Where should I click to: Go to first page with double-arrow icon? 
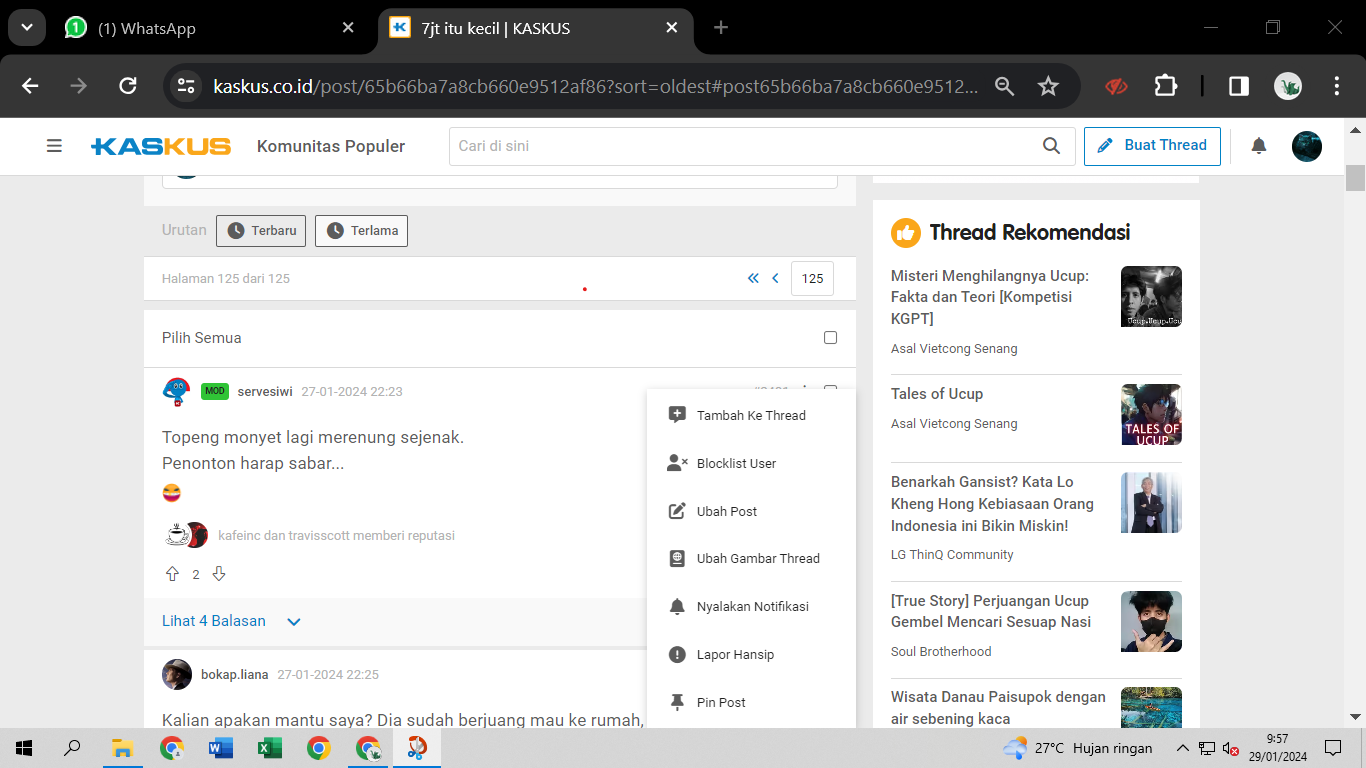[753, 279]
